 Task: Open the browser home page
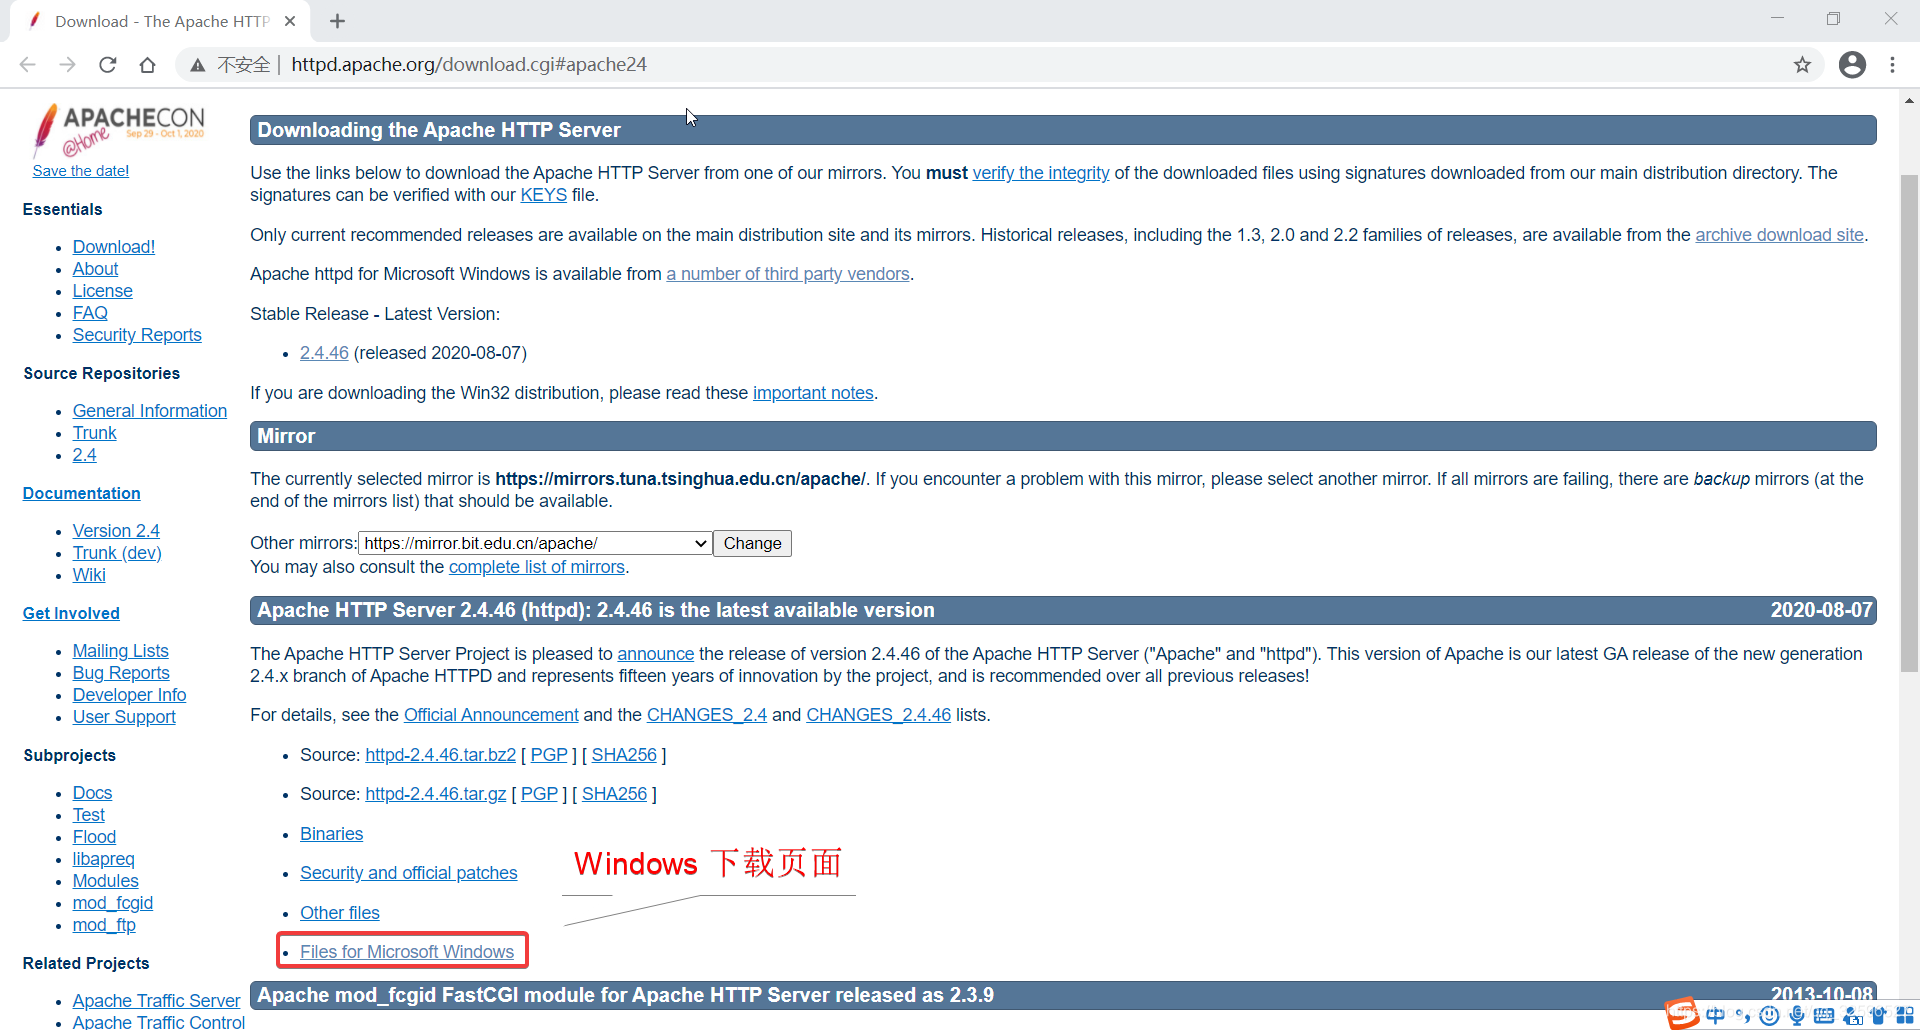147,64
